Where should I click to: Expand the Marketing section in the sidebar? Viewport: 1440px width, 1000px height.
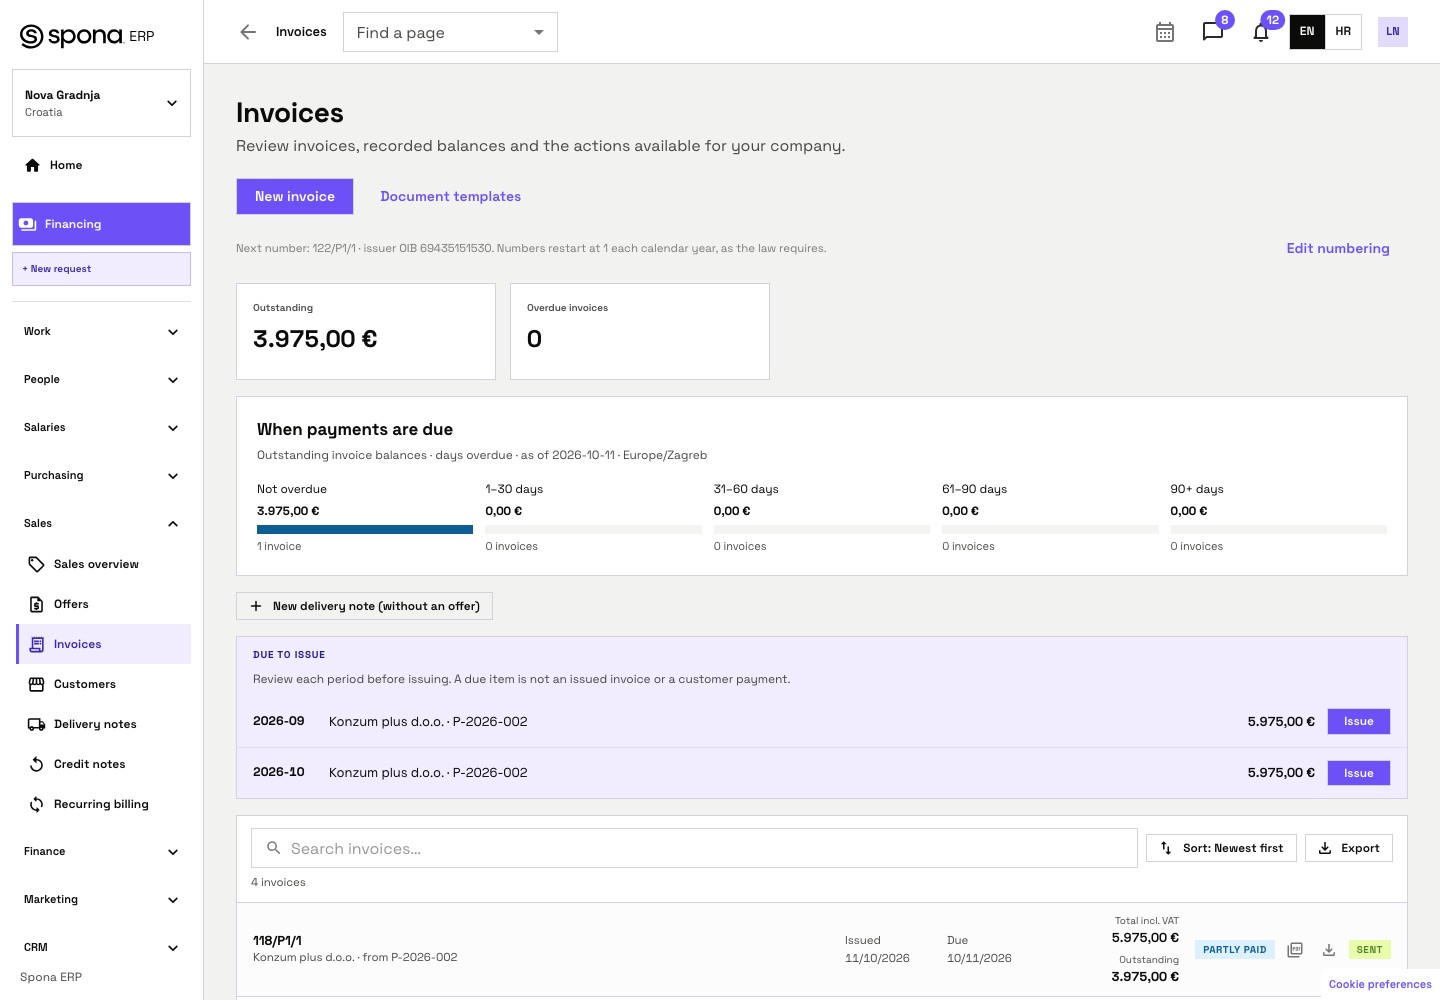(101, 899)
